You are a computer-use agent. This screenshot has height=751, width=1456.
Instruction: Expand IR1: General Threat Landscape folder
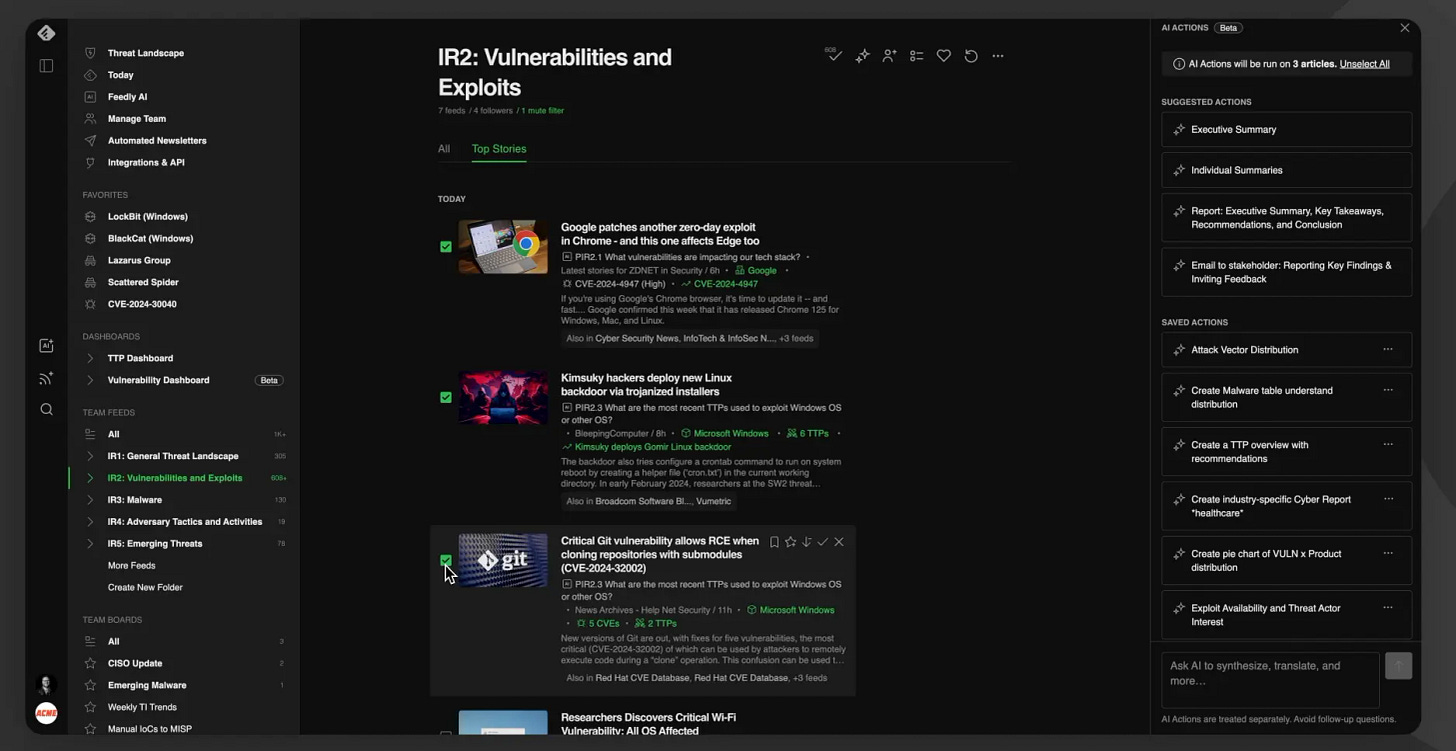pos(90,456)
